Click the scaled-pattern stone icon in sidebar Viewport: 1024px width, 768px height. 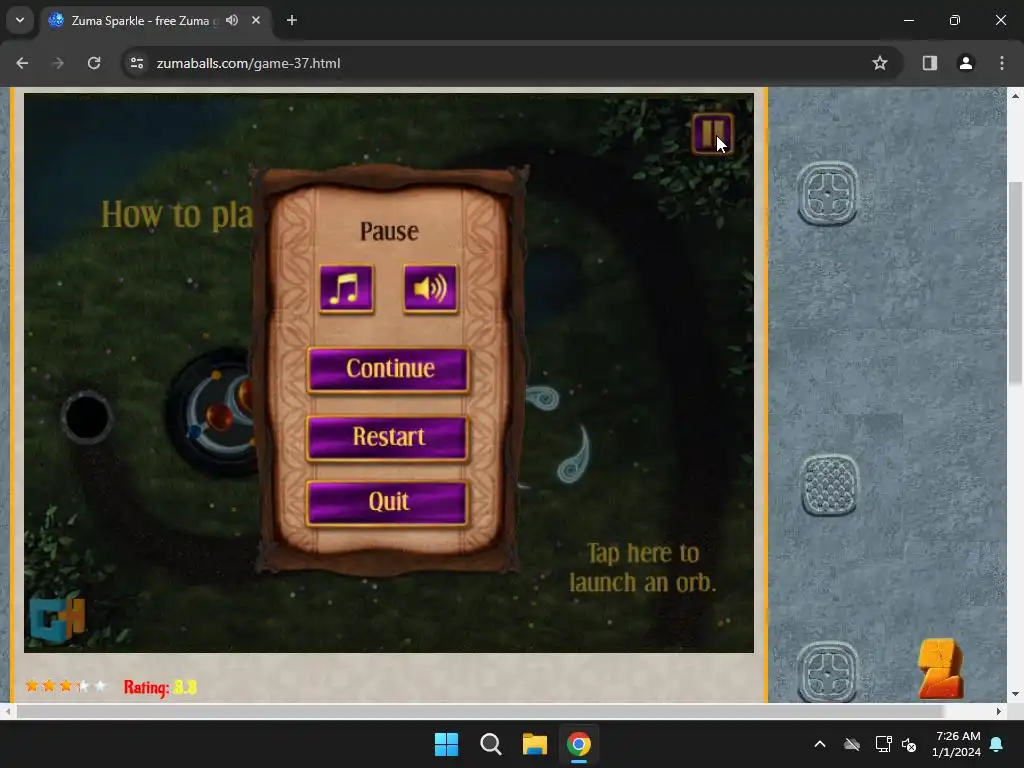tap(829, 486)
